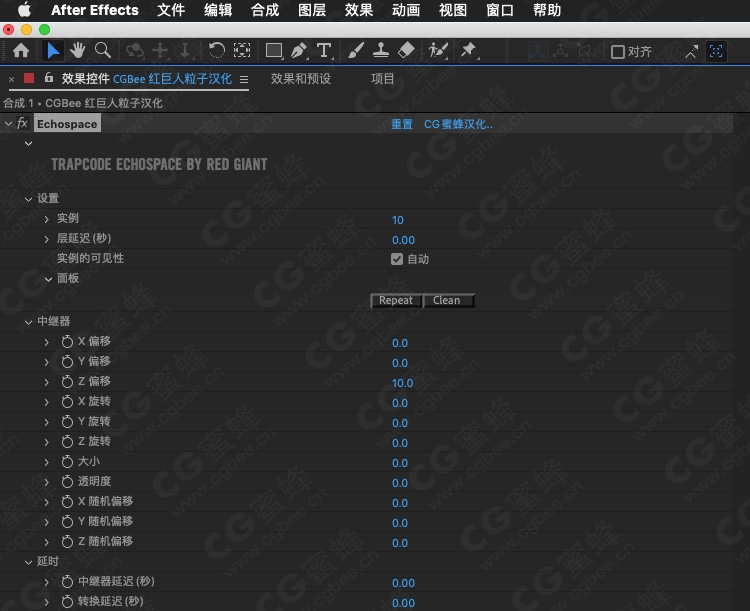Screen dimensions: 750x611
Task: Select the Orbit camera tool
Action: click(x=135, y=51)
